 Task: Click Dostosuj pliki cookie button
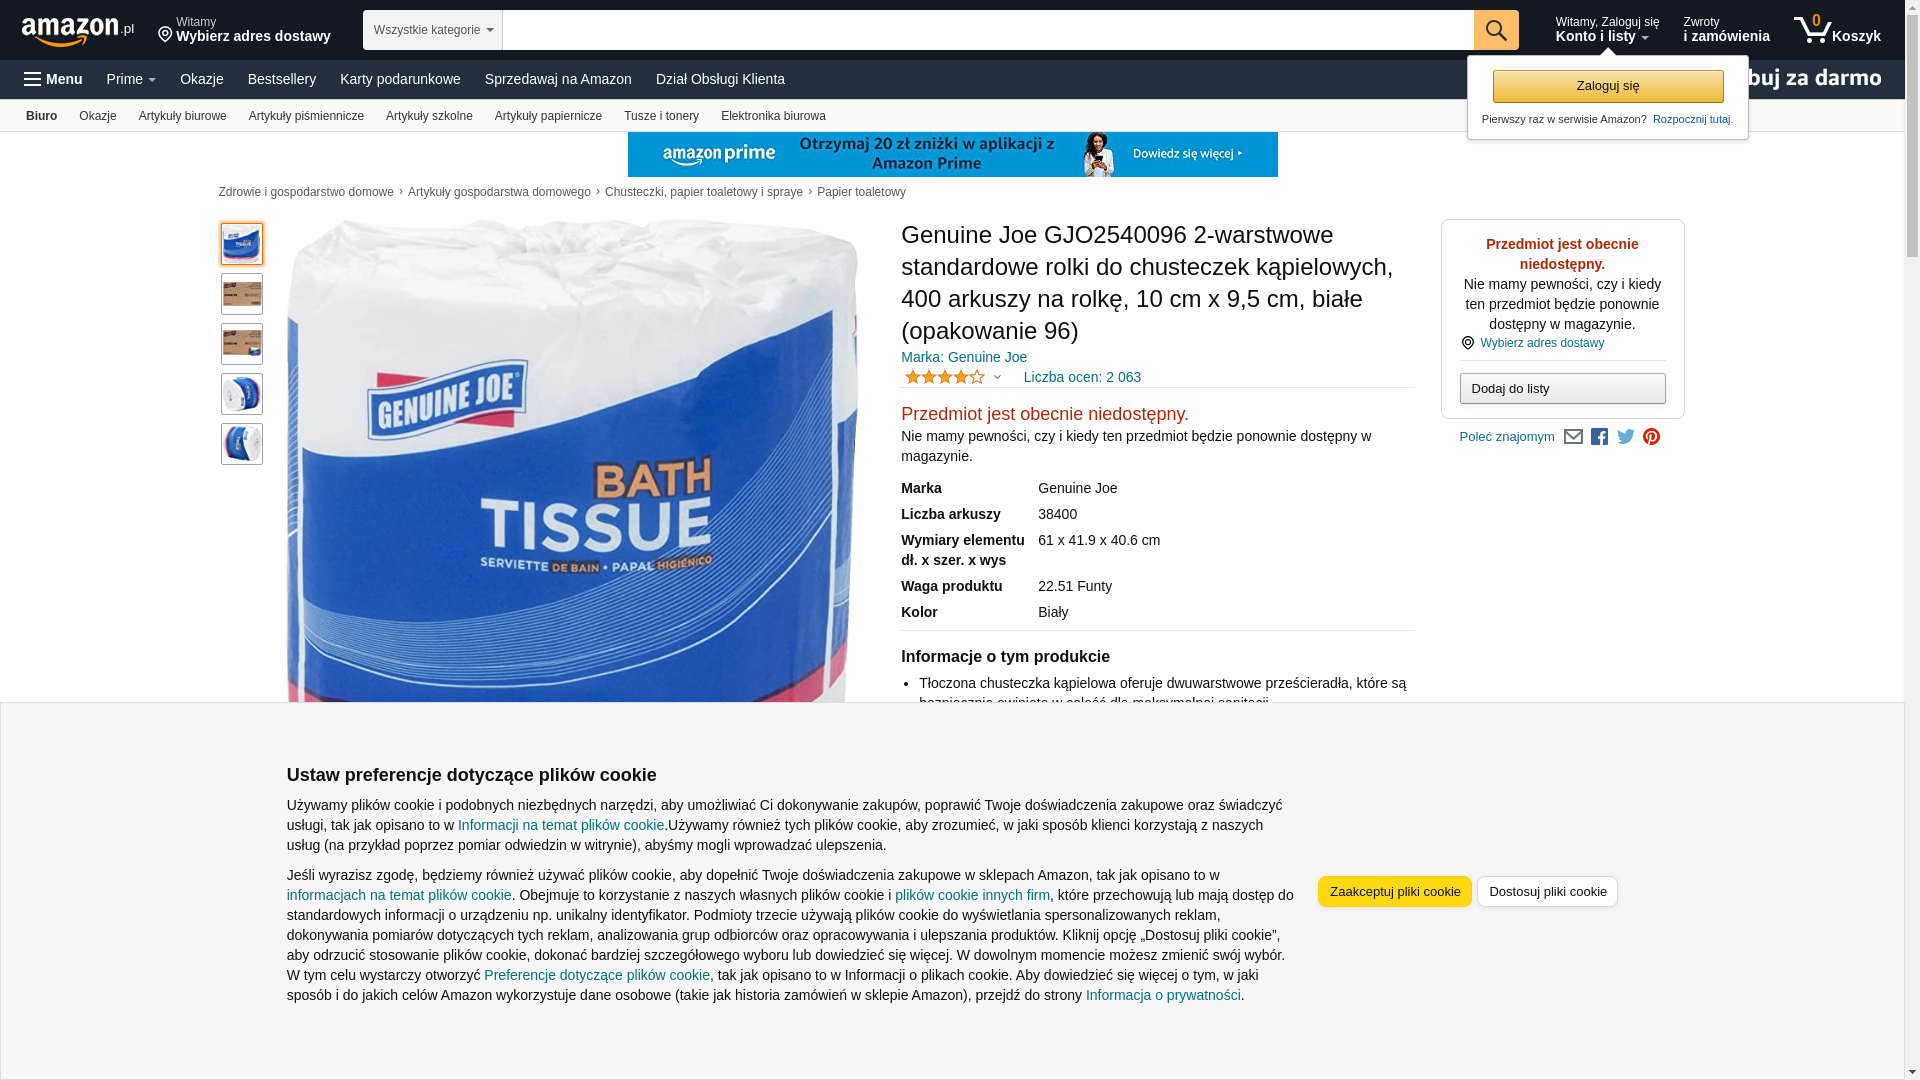coord(1547,891)
